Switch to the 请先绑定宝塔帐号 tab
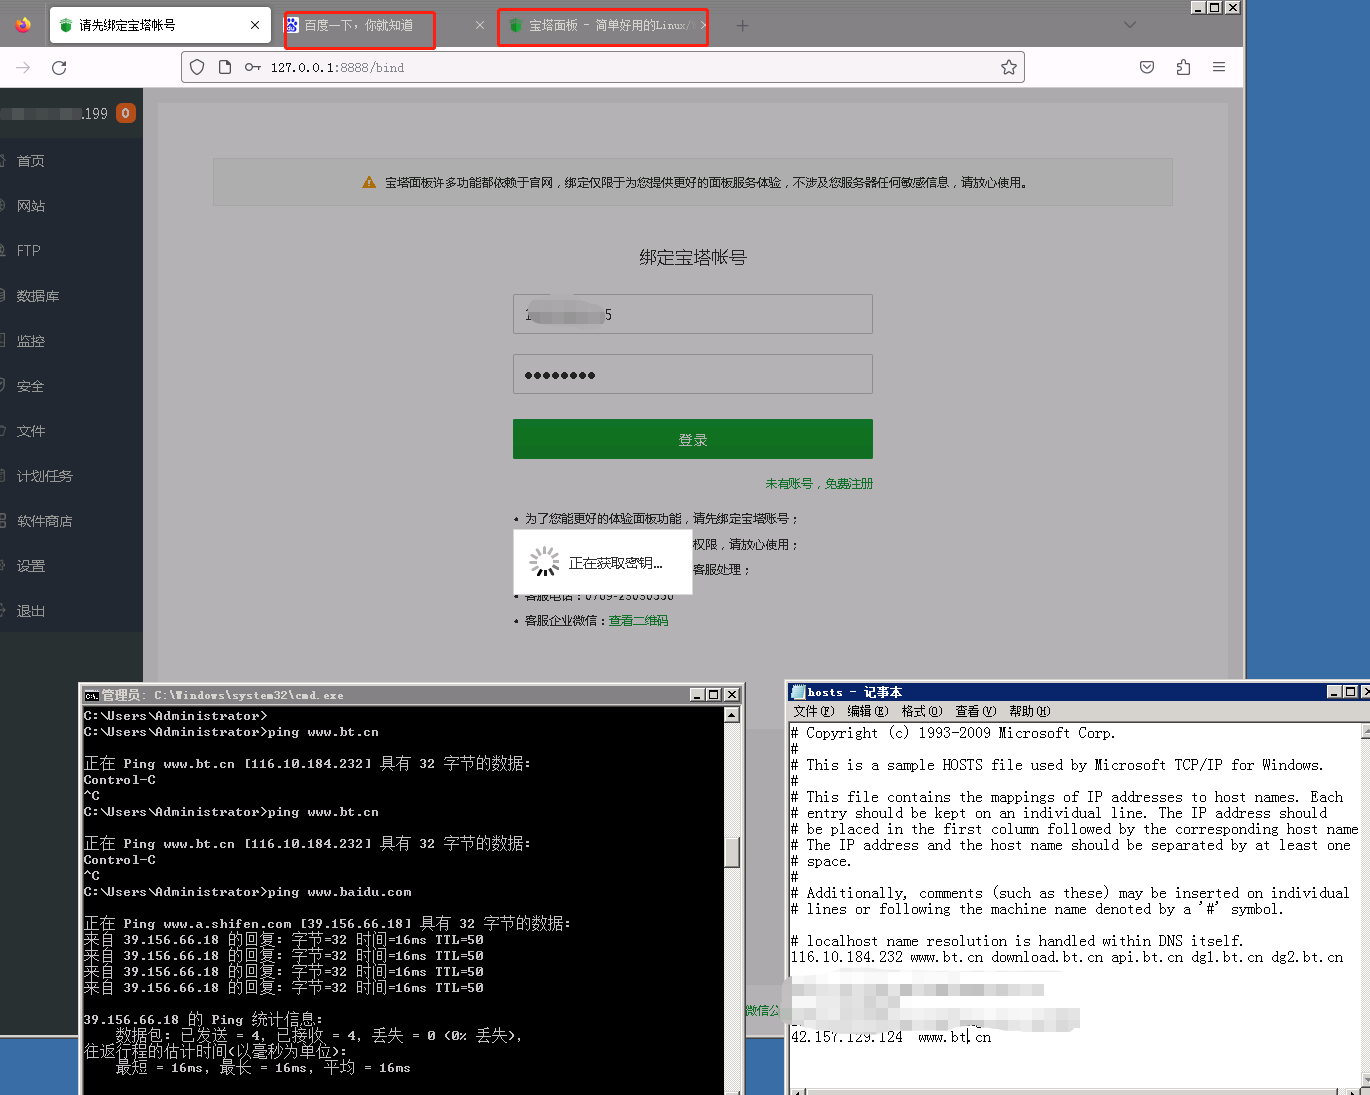 coord(160,25)
